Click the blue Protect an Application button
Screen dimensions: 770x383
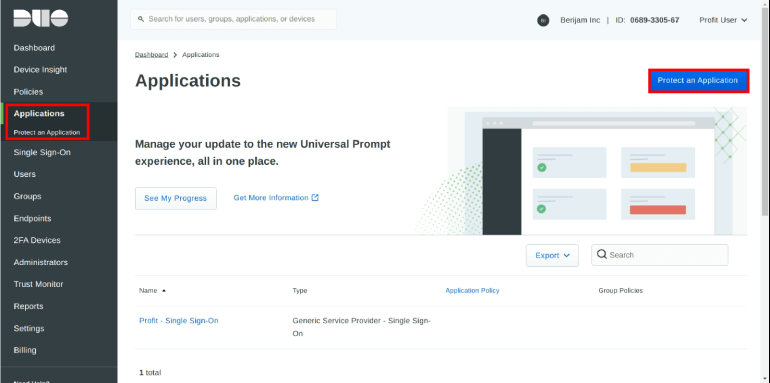698,81
